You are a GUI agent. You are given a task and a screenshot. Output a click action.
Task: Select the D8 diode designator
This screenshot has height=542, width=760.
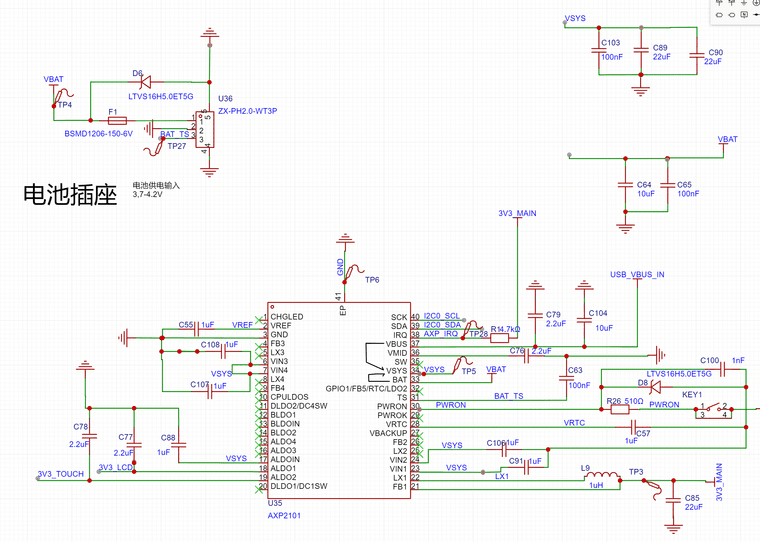[642, 383]
